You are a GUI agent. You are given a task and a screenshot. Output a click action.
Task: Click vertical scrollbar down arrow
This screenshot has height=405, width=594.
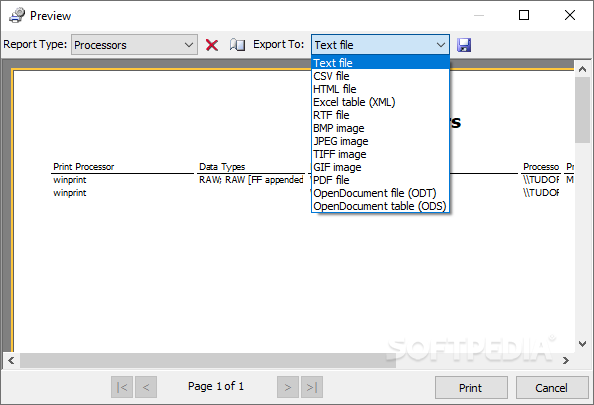[582, 344]
